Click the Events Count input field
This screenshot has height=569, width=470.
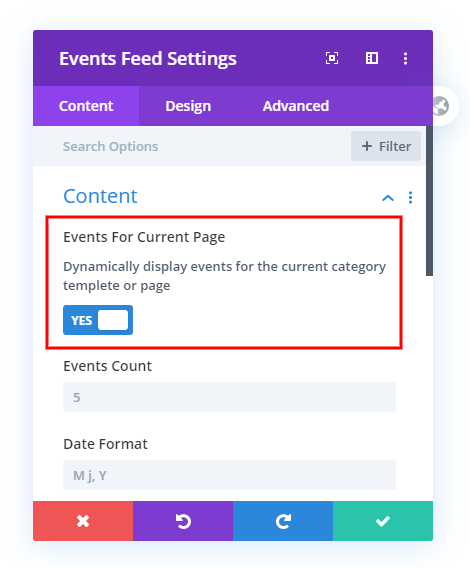pos(229,397)
